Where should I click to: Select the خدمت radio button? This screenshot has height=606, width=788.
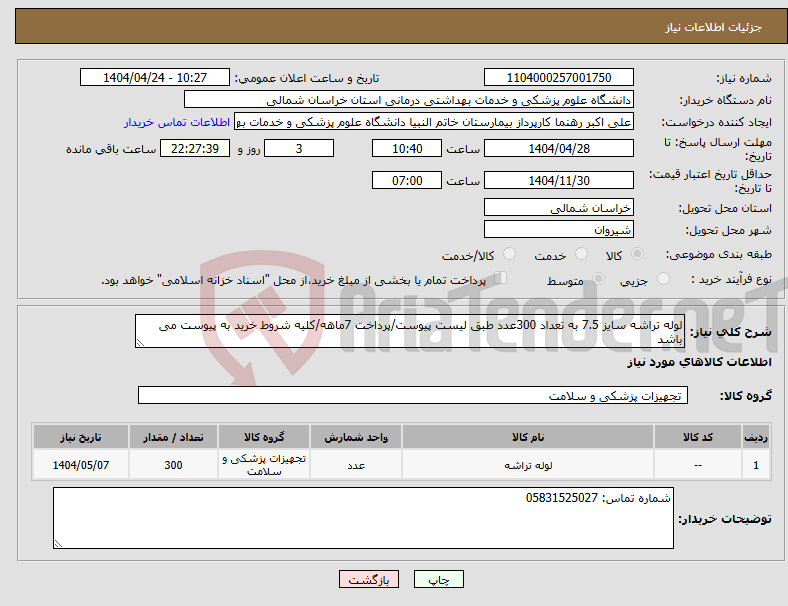tap(581, 254)
